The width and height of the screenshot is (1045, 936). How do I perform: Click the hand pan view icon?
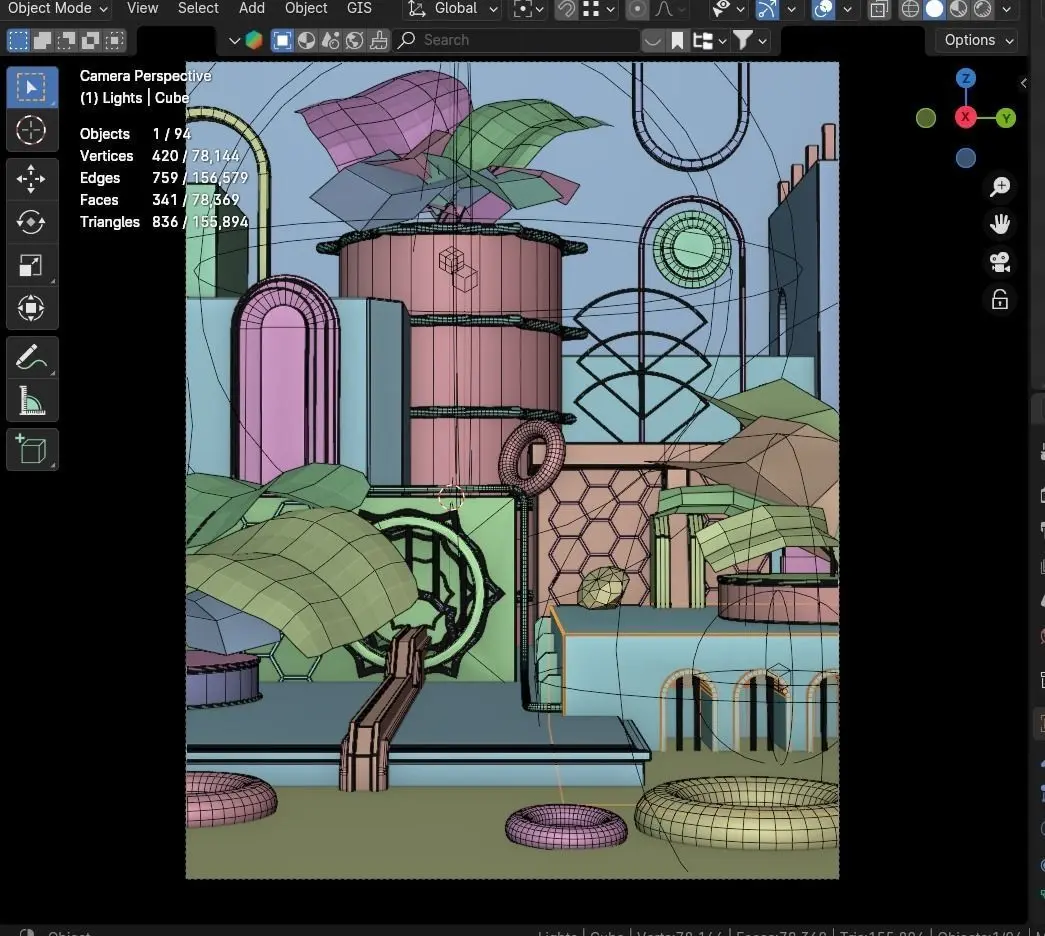point(1000,224)
